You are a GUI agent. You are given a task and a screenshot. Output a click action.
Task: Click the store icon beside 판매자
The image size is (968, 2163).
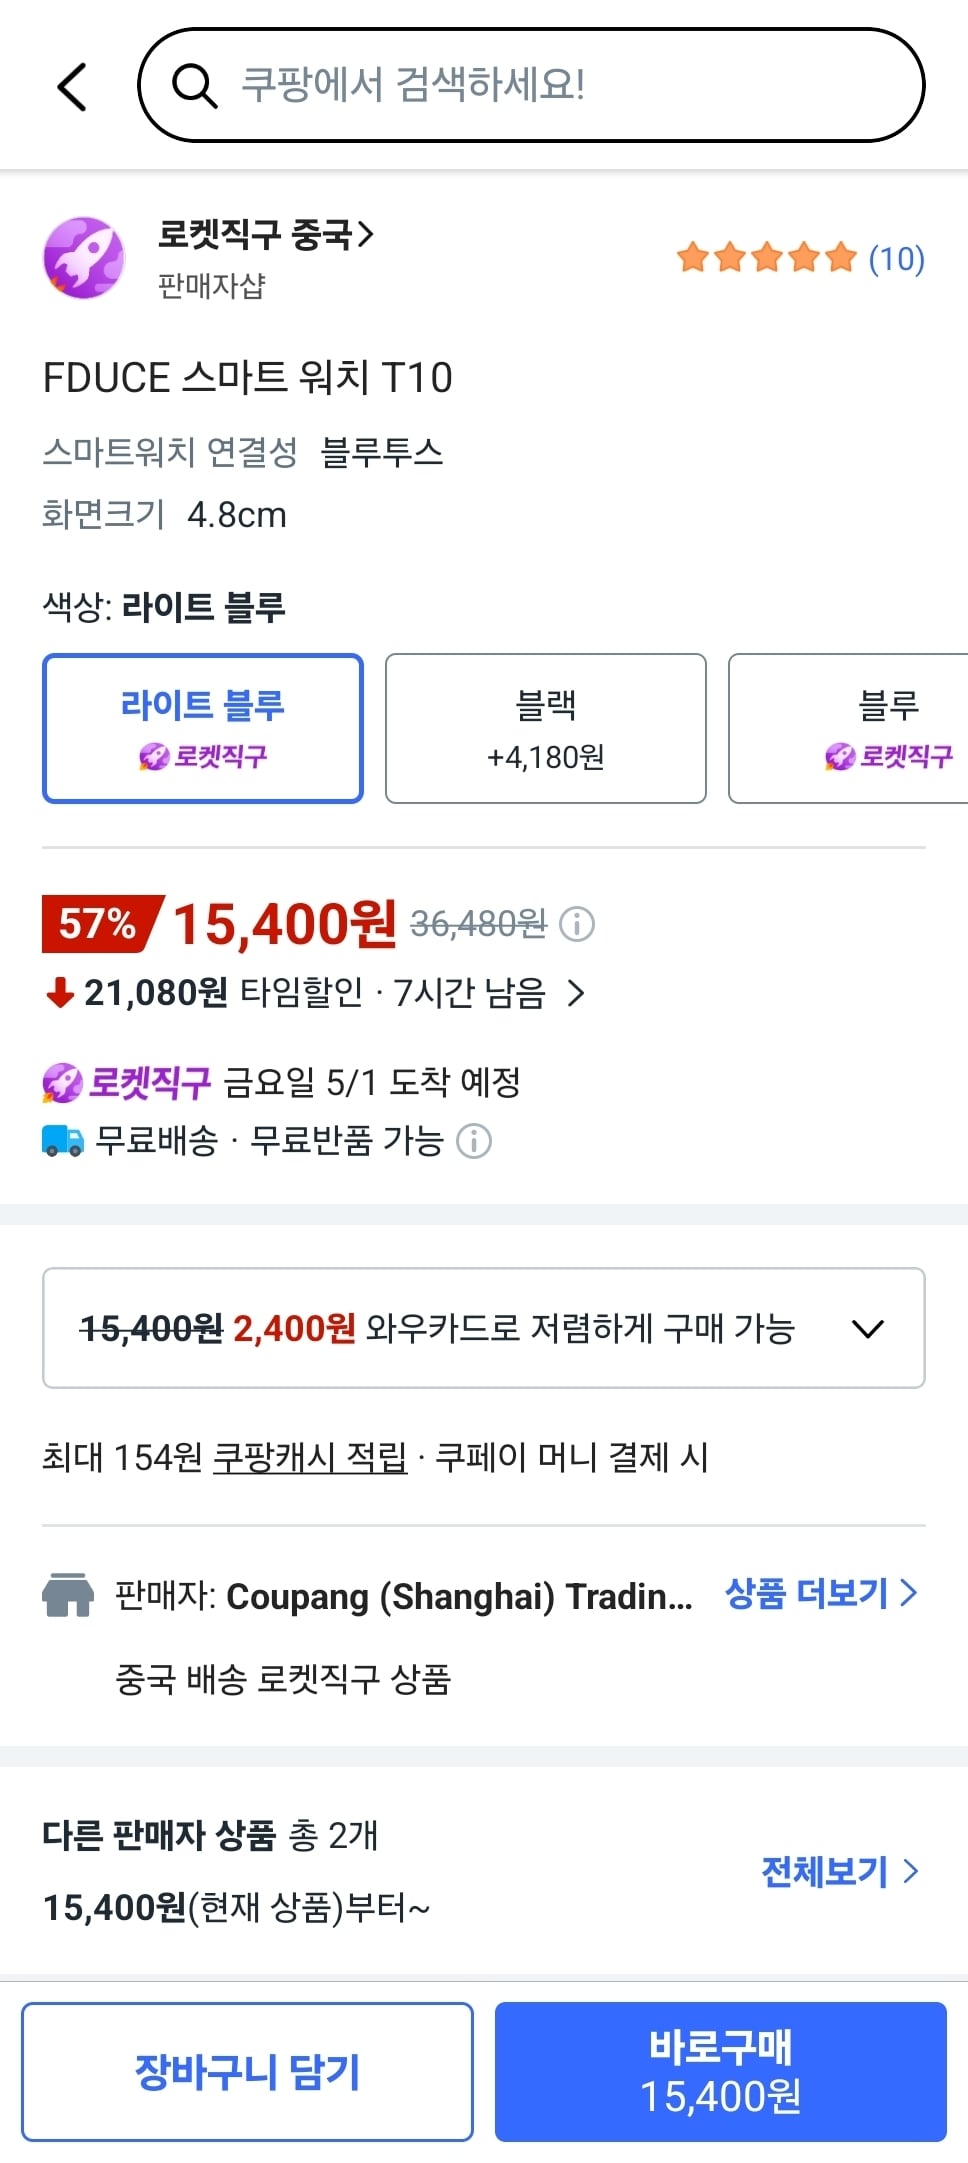[66, 1595]
